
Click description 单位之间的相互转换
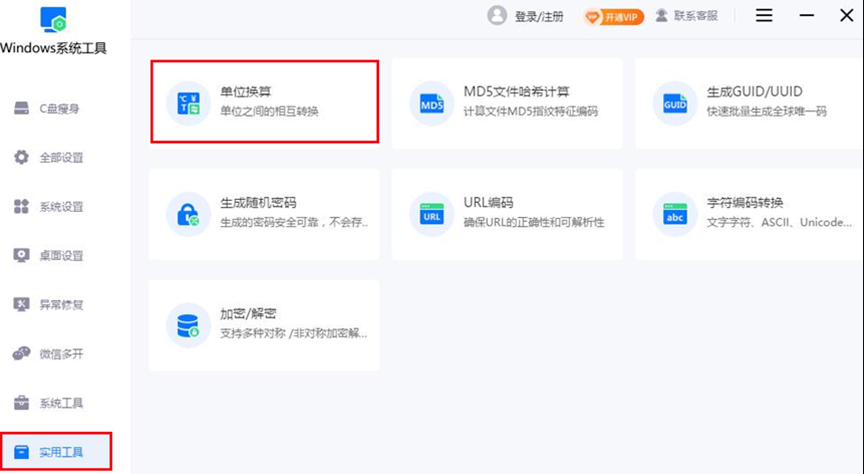coord(269,111)
